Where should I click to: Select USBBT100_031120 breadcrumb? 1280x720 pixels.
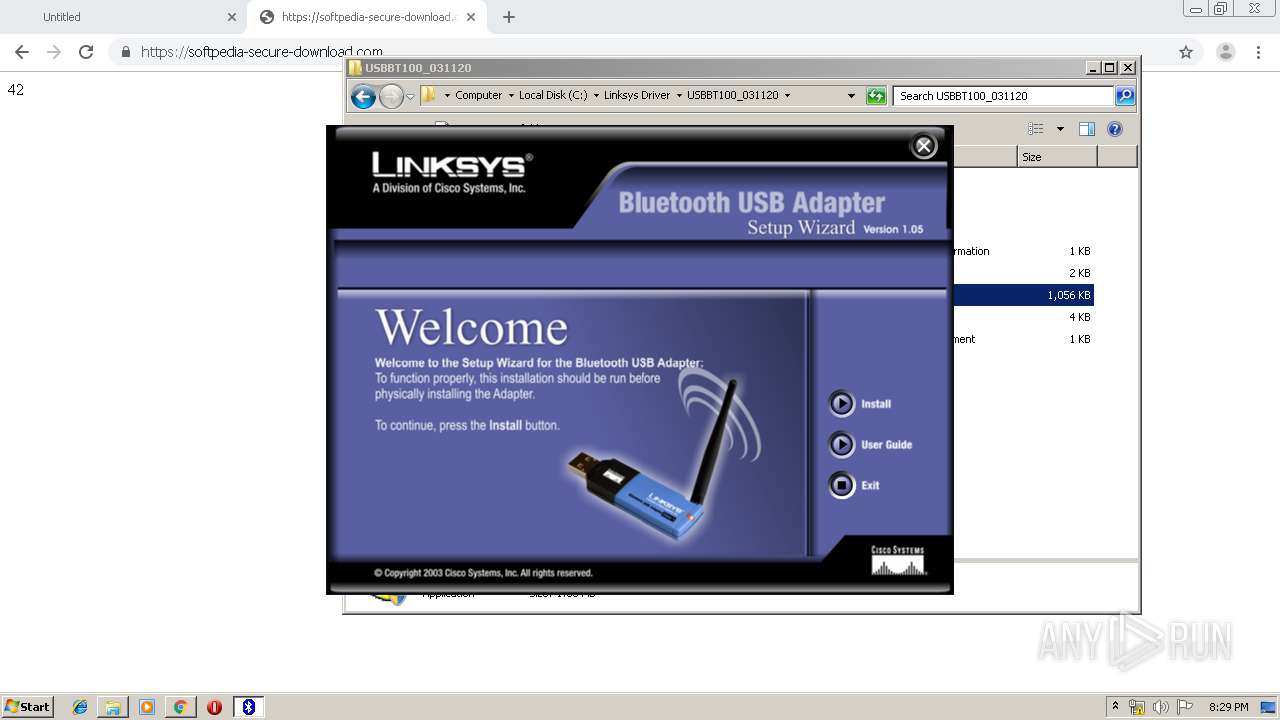coord(732,96)
